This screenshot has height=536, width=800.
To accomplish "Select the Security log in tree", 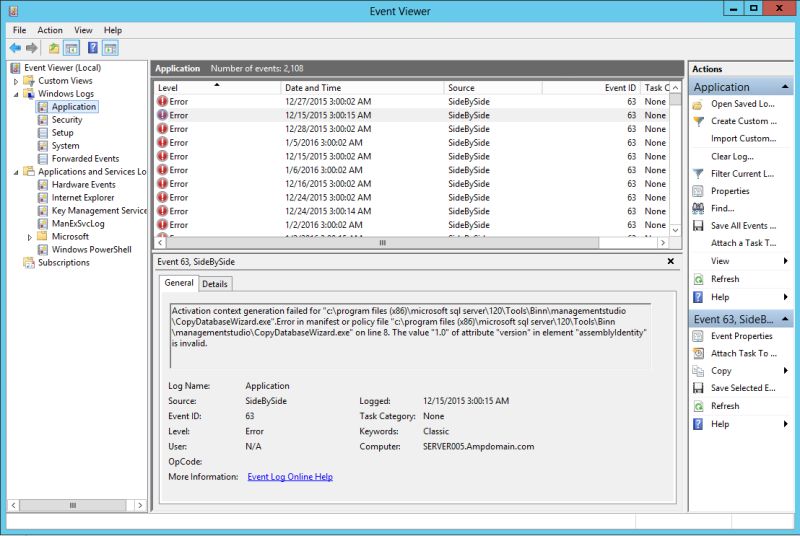I will (x=67, y=119).
